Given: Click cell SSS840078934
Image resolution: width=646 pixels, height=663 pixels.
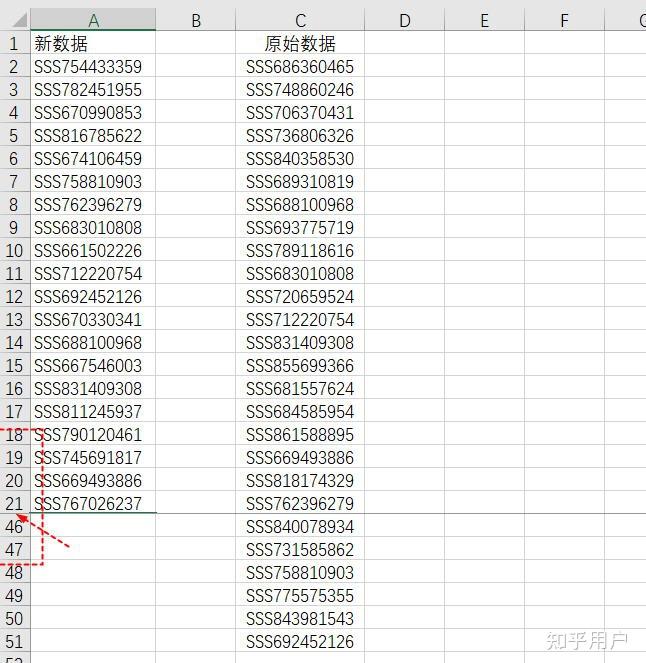Looking at the screenshot, I should [x=300, y=526].
